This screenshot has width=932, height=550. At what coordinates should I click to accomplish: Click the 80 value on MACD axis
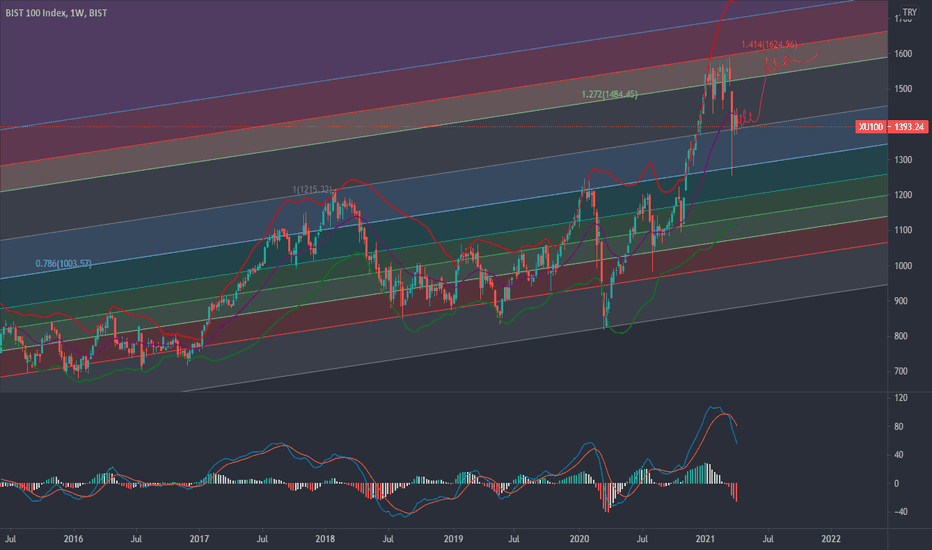pos(899,426)
